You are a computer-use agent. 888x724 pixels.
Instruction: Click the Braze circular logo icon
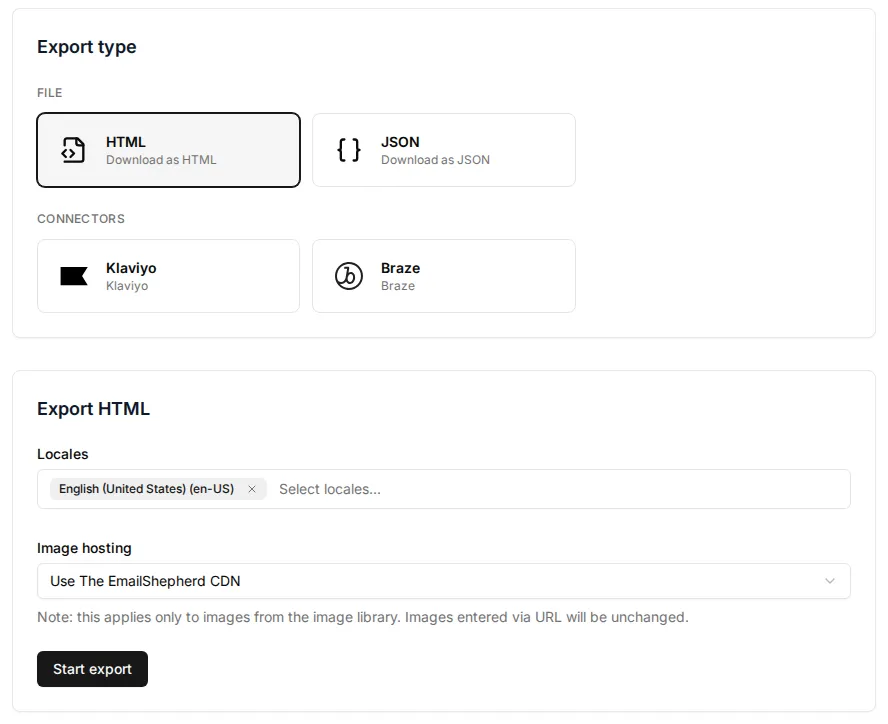(349, 276)
